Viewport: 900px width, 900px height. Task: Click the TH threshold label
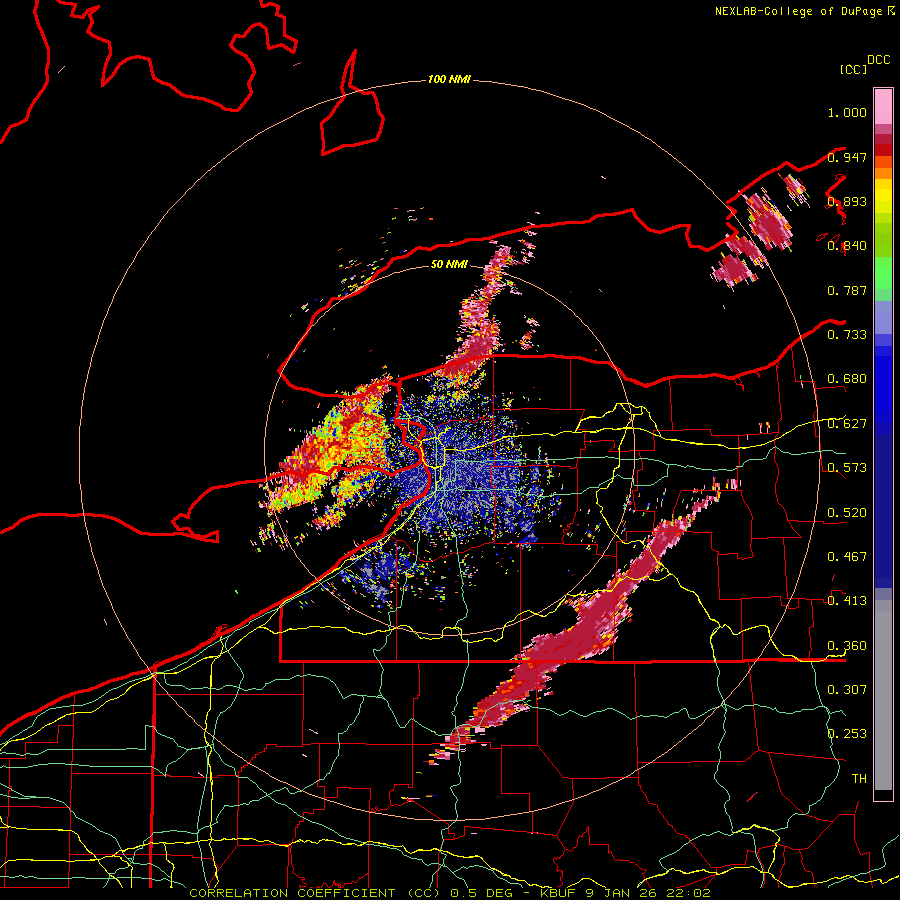coord(859,779)
